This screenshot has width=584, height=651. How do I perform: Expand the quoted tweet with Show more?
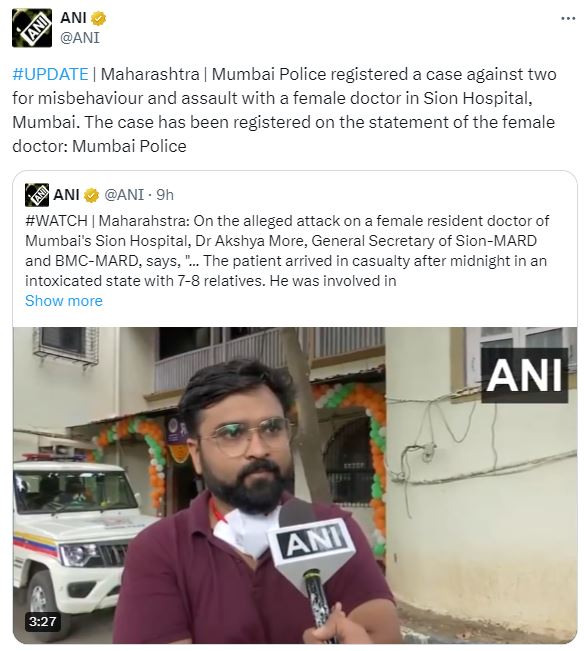point(64,301)
